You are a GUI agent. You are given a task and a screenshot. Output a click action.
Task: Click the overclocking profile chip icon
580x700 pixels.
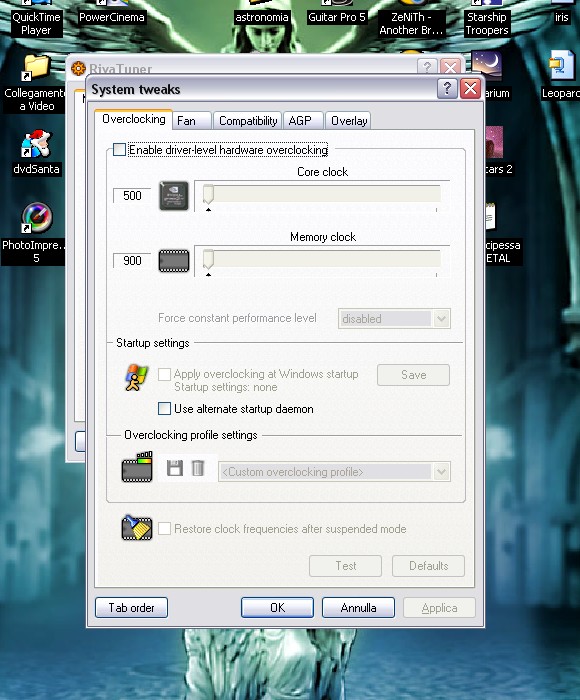137,467
